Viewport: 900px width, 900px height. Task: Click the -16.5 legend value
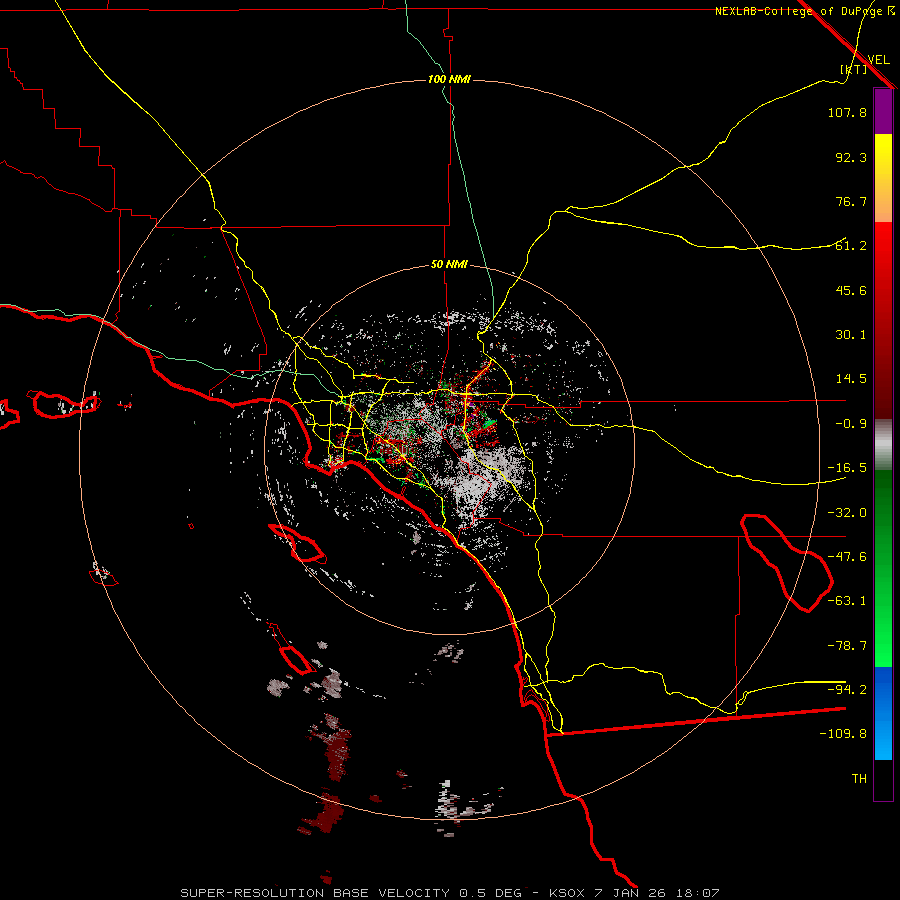pyautogui.click(x=847, y=468)
